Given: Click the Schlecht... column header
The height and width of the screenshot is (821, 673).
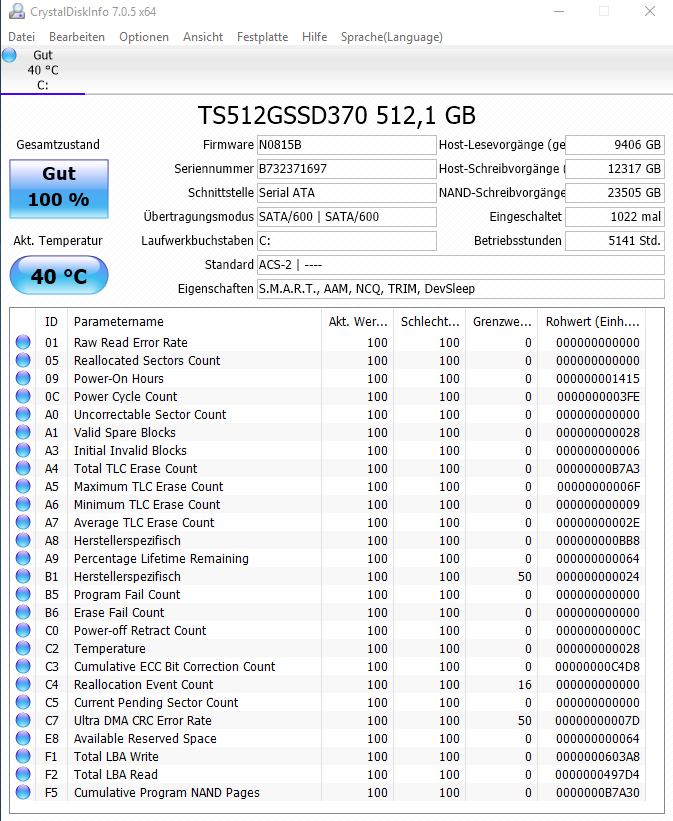Looking at the screenshot, I should pos(430,321).
